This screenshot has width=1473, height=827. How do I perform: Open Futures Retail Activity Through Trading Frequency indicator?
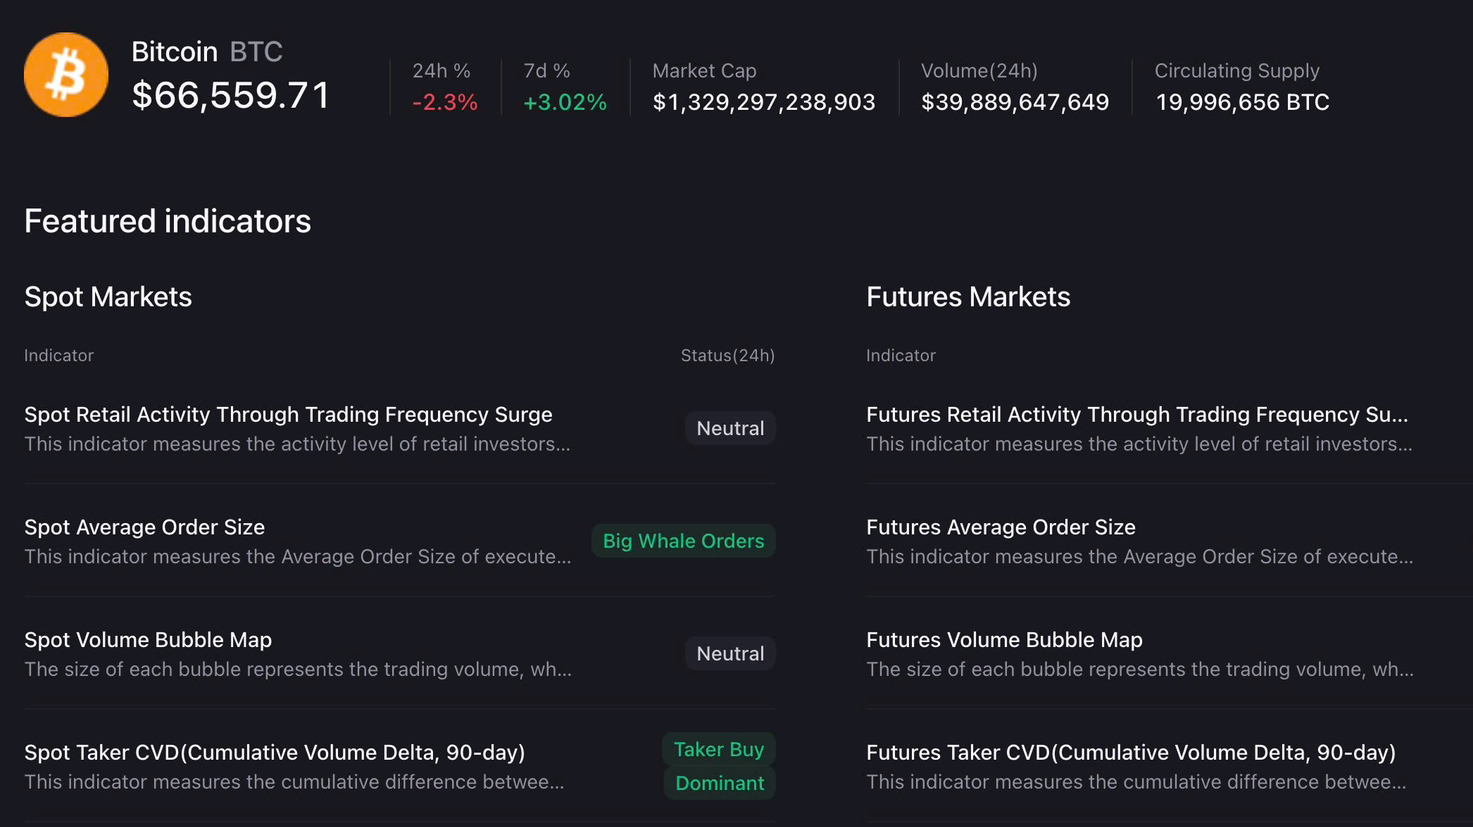(1136, 415)
